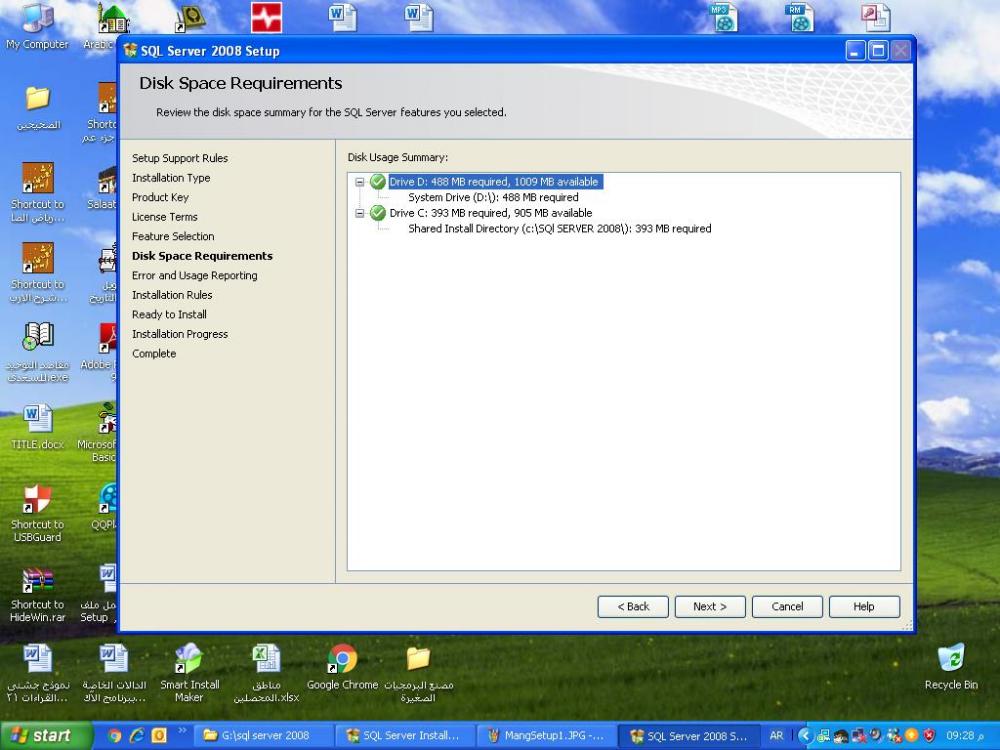Switch to SQL Server Install... taskbar window
1000x750 pixels.
coord(405,735)
